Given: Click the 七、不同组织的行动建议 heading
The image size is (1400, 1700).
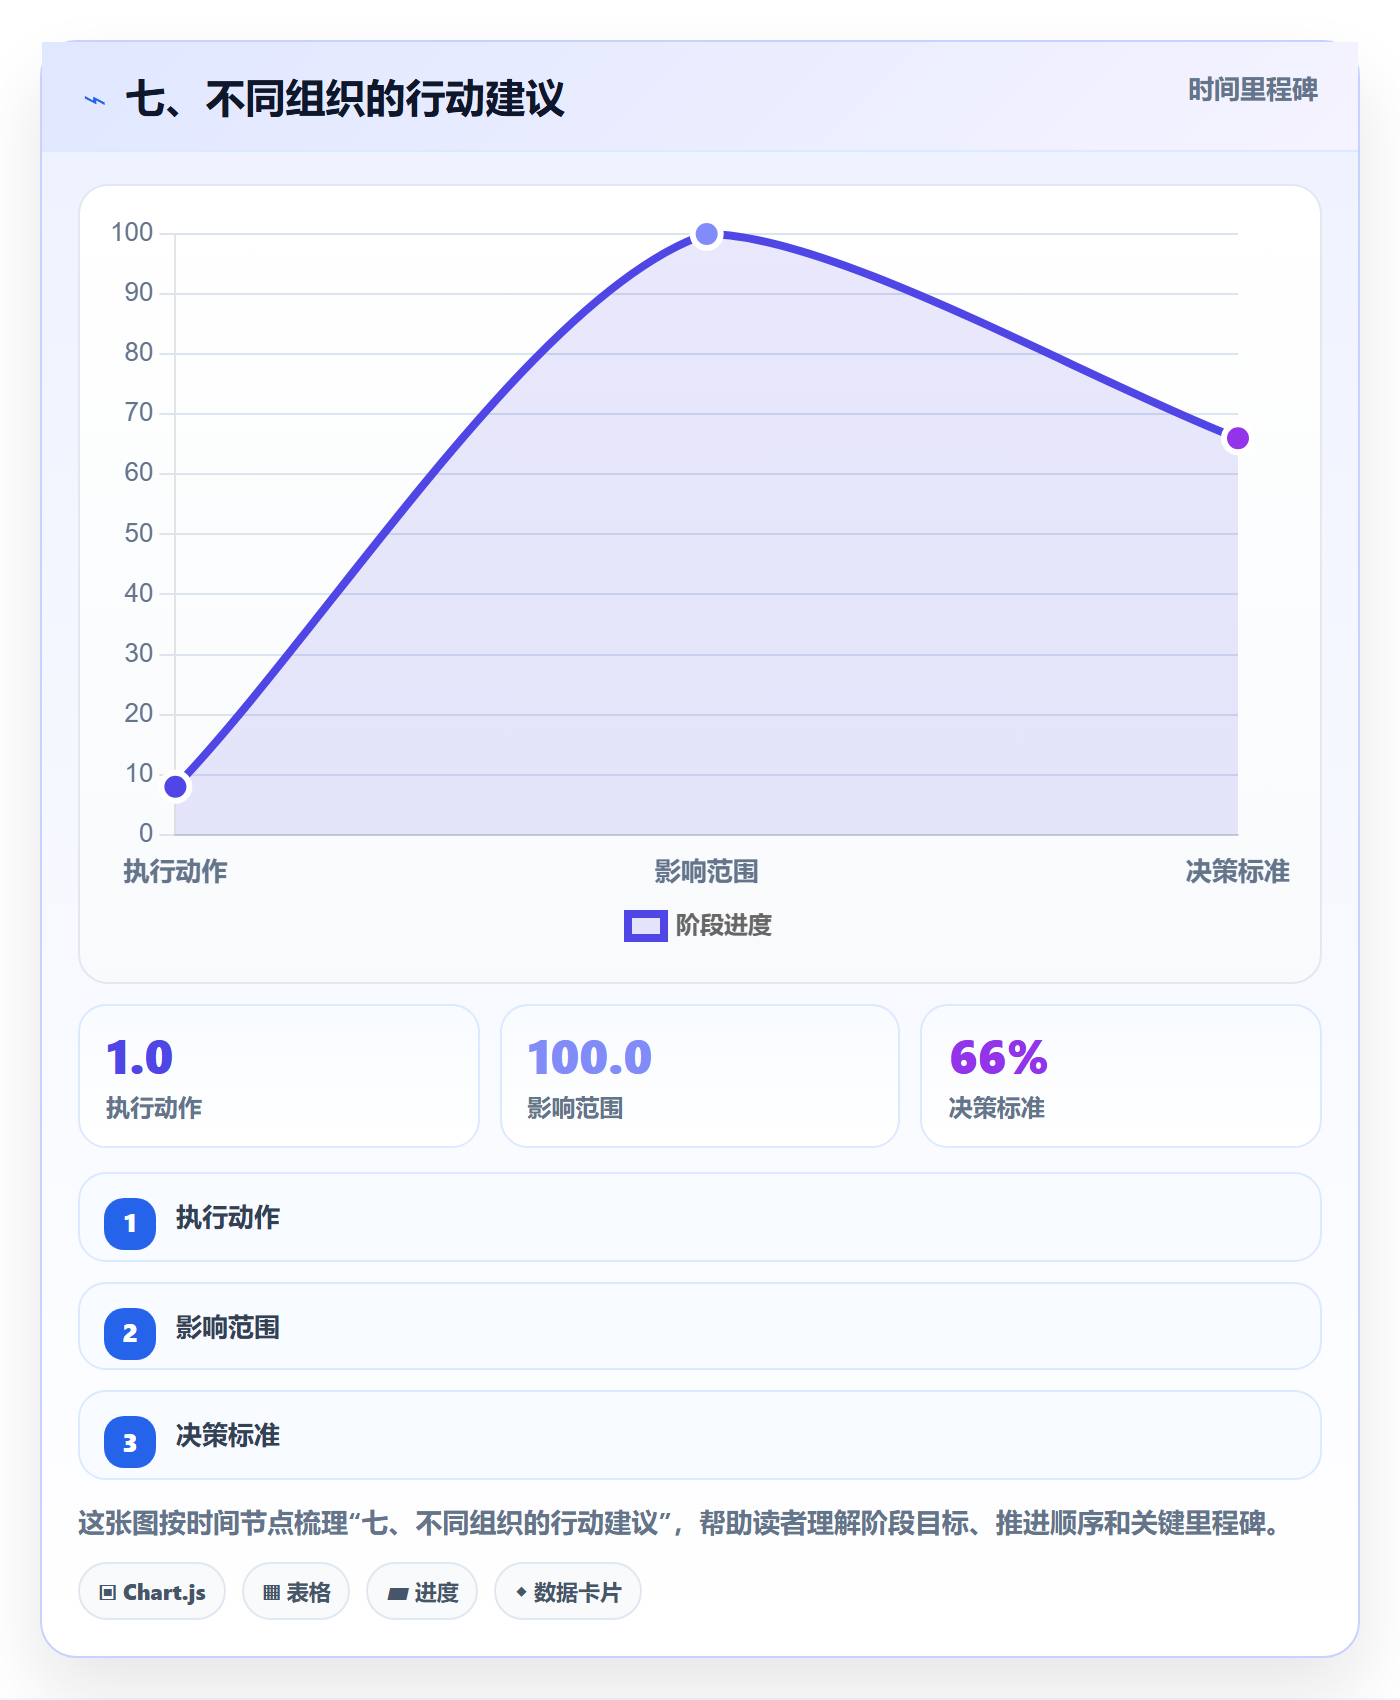Looking at the screenshot, I should pyautogui.click(x=344, y=99).
